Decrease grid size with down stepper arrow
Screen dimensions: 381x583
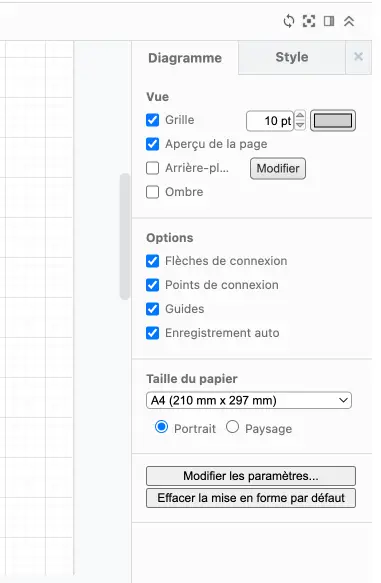tap(300, 125)
